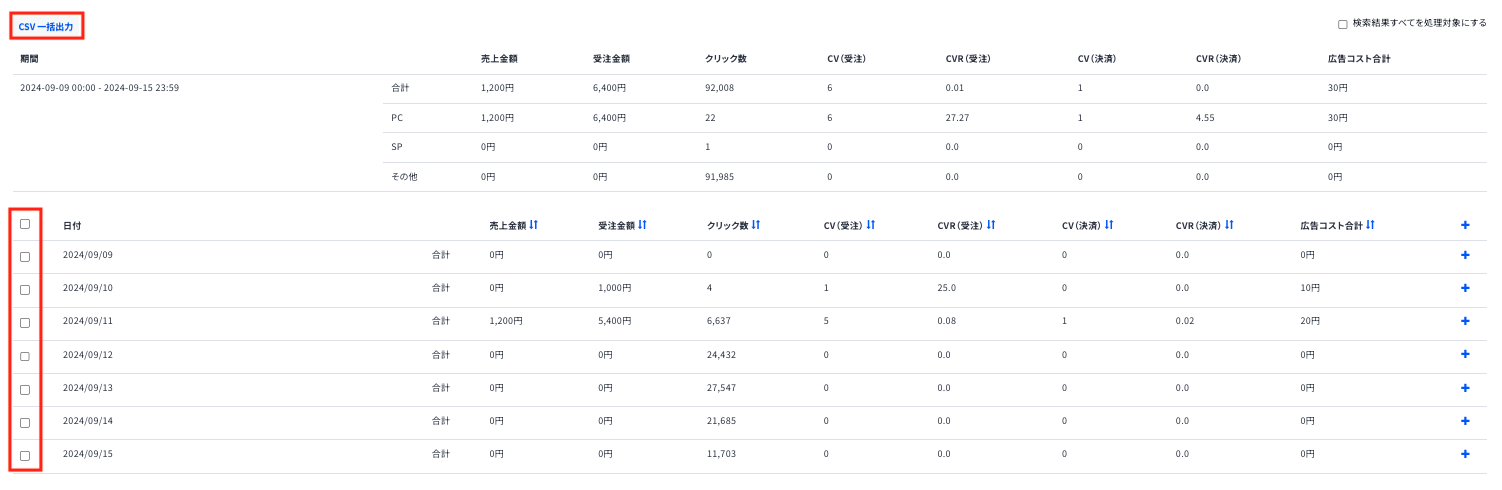Select period text 2024-09-09 00:00 - 2024-09-15 23:59
The width and height of the screenshot is (1502, 490).
[x=99, y=88]
